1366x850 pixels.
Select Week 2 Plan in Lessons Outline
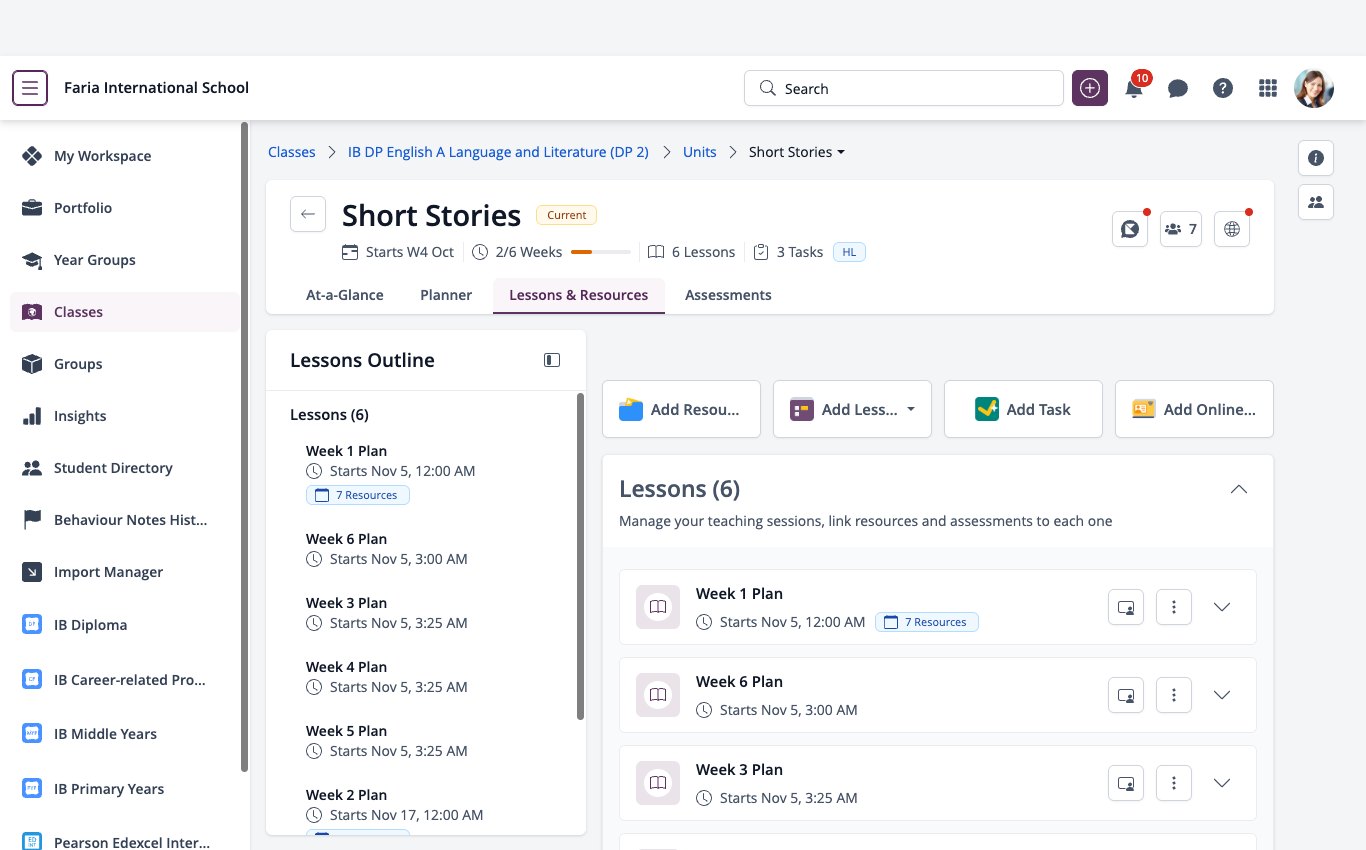[346, 795]
